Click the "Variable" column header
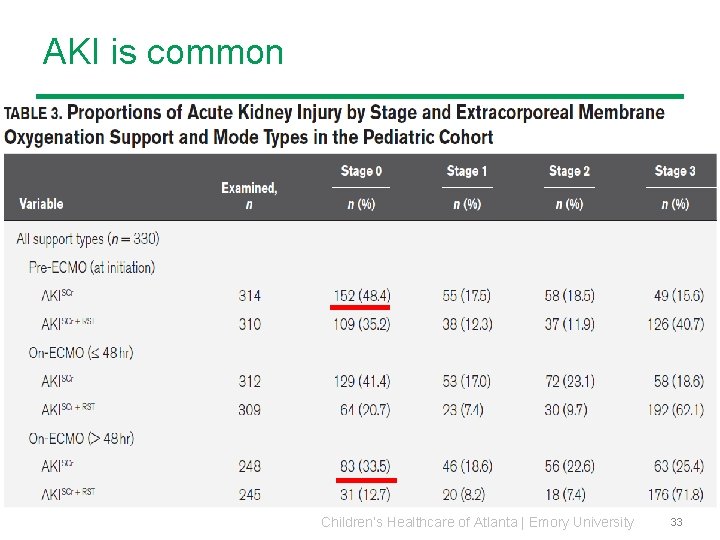Screen dimensions: 720x540 [41, 204]
